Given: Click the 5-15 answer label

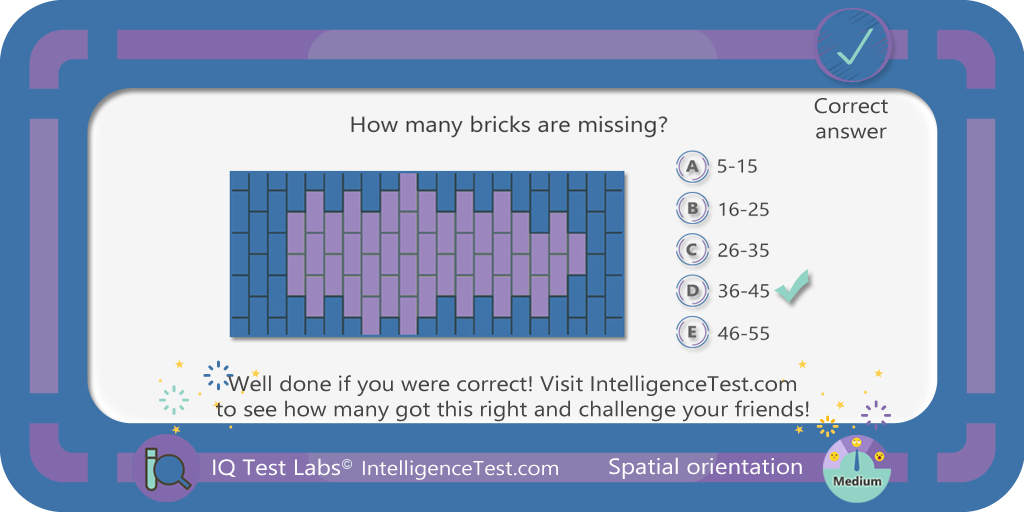Looking at the screenshot, I should pos(737,167).
